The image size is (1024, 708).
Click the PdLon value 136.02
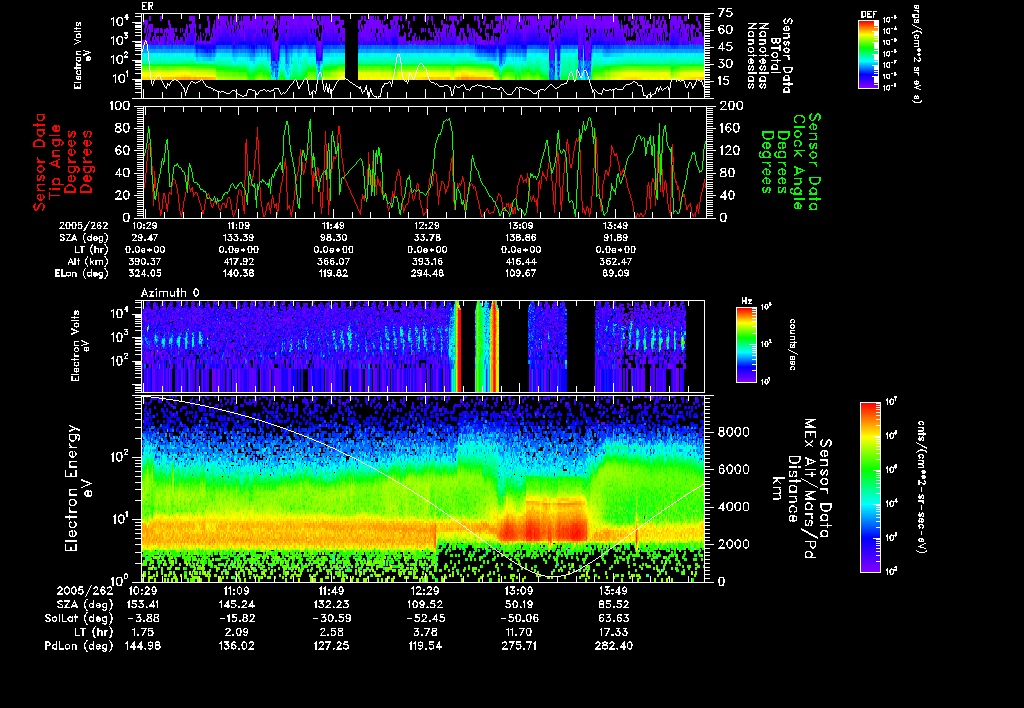point(236,646)
